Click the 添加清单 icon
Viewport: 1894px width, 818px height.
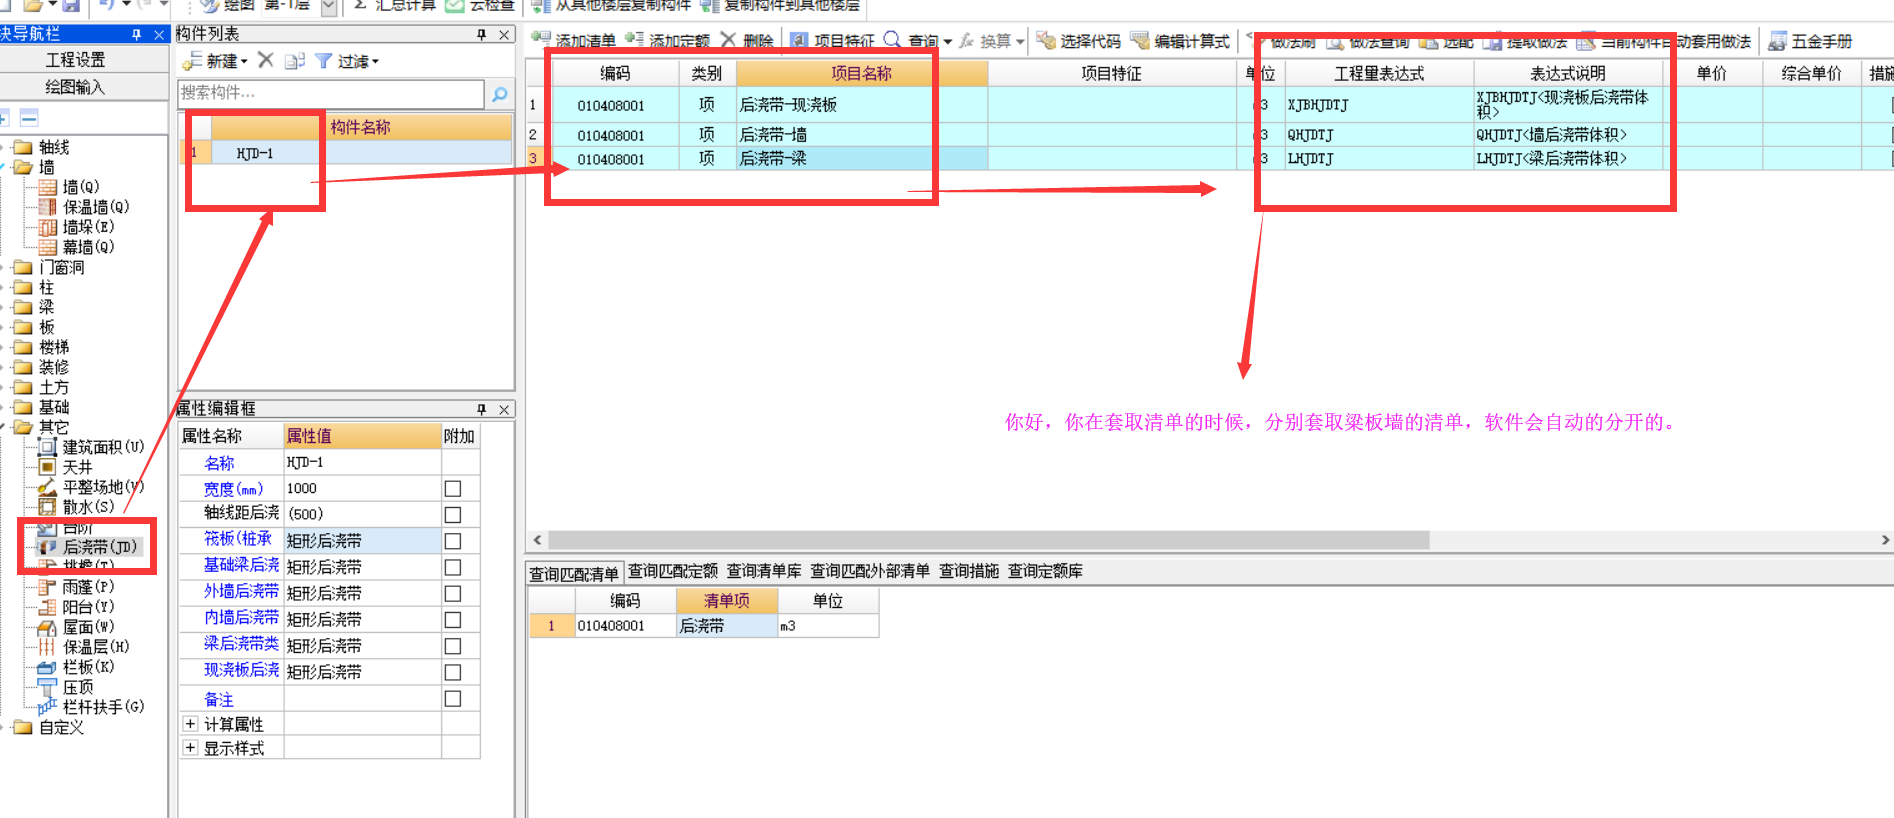pos(541,40)
